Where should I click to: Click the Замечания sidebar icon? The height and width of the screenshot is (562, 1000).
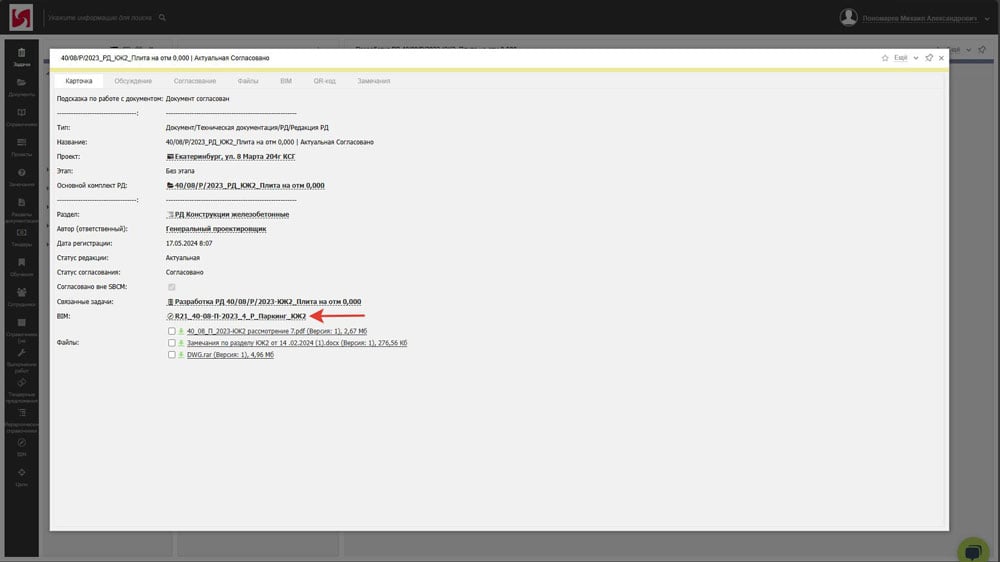pyautogui.click(x=21, y=177)
